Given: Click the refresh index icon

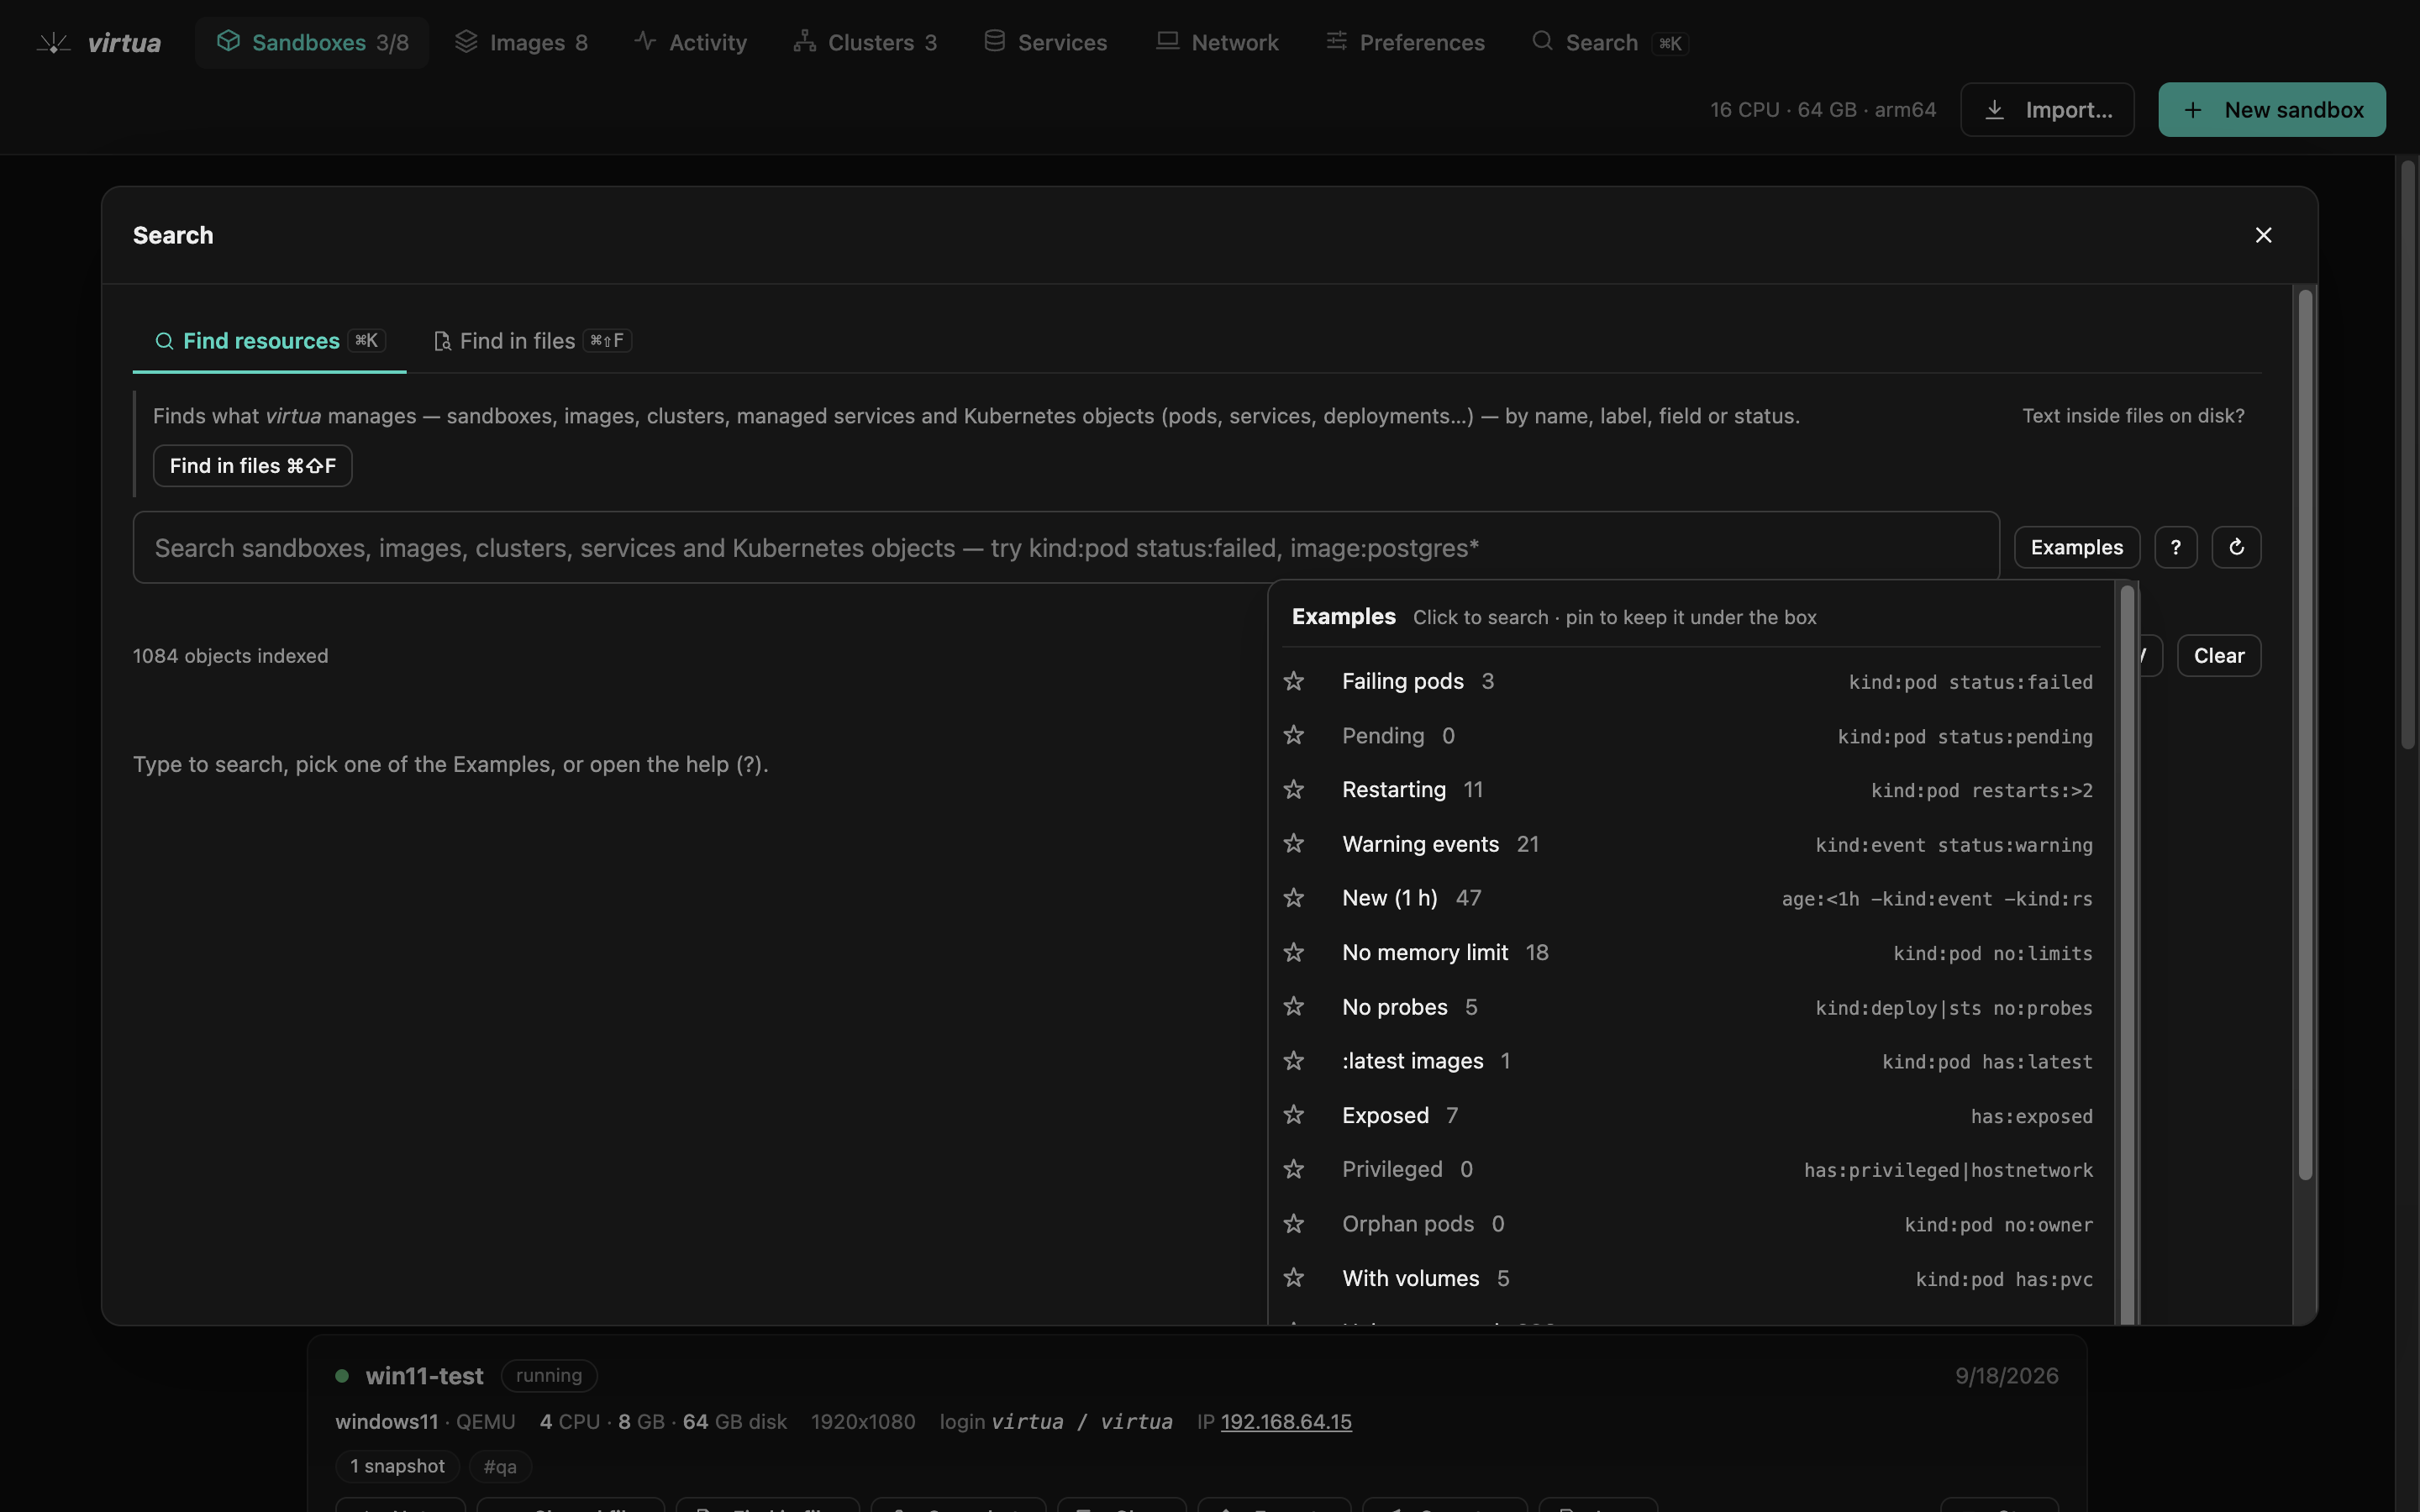Looking at the screenshot, I should point(2236,547).
